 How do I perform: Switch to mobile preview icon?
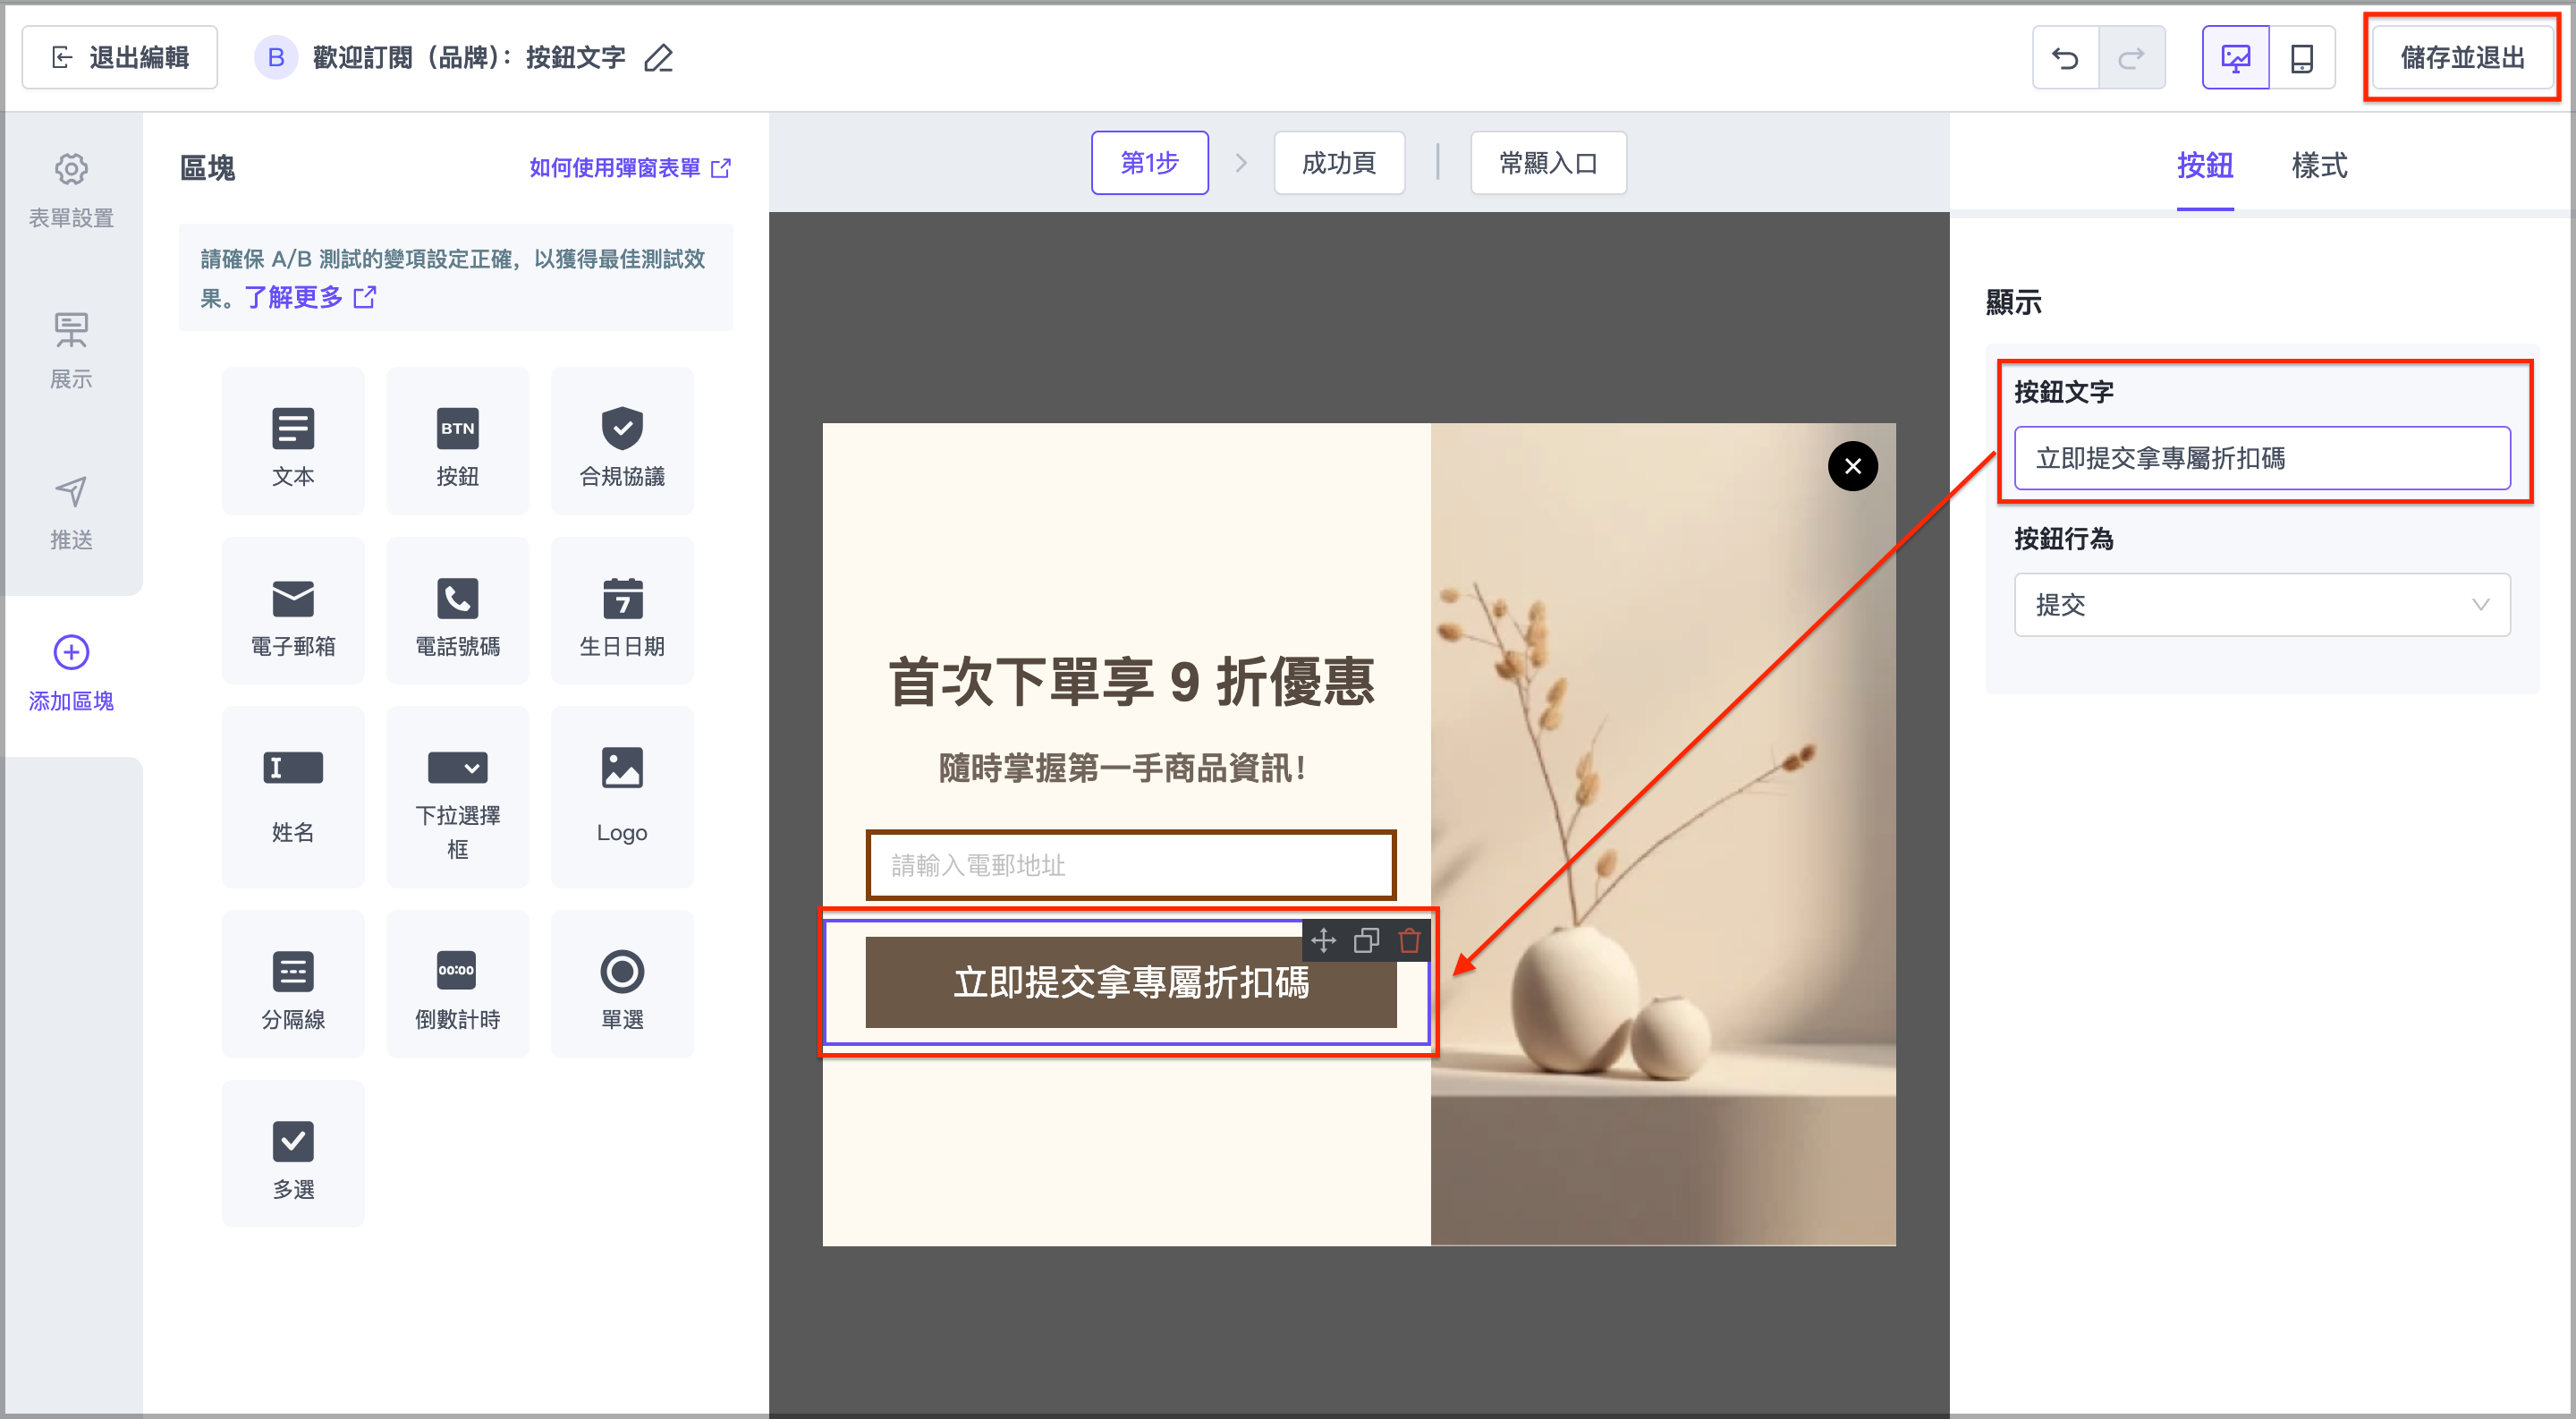(2301, 58)
